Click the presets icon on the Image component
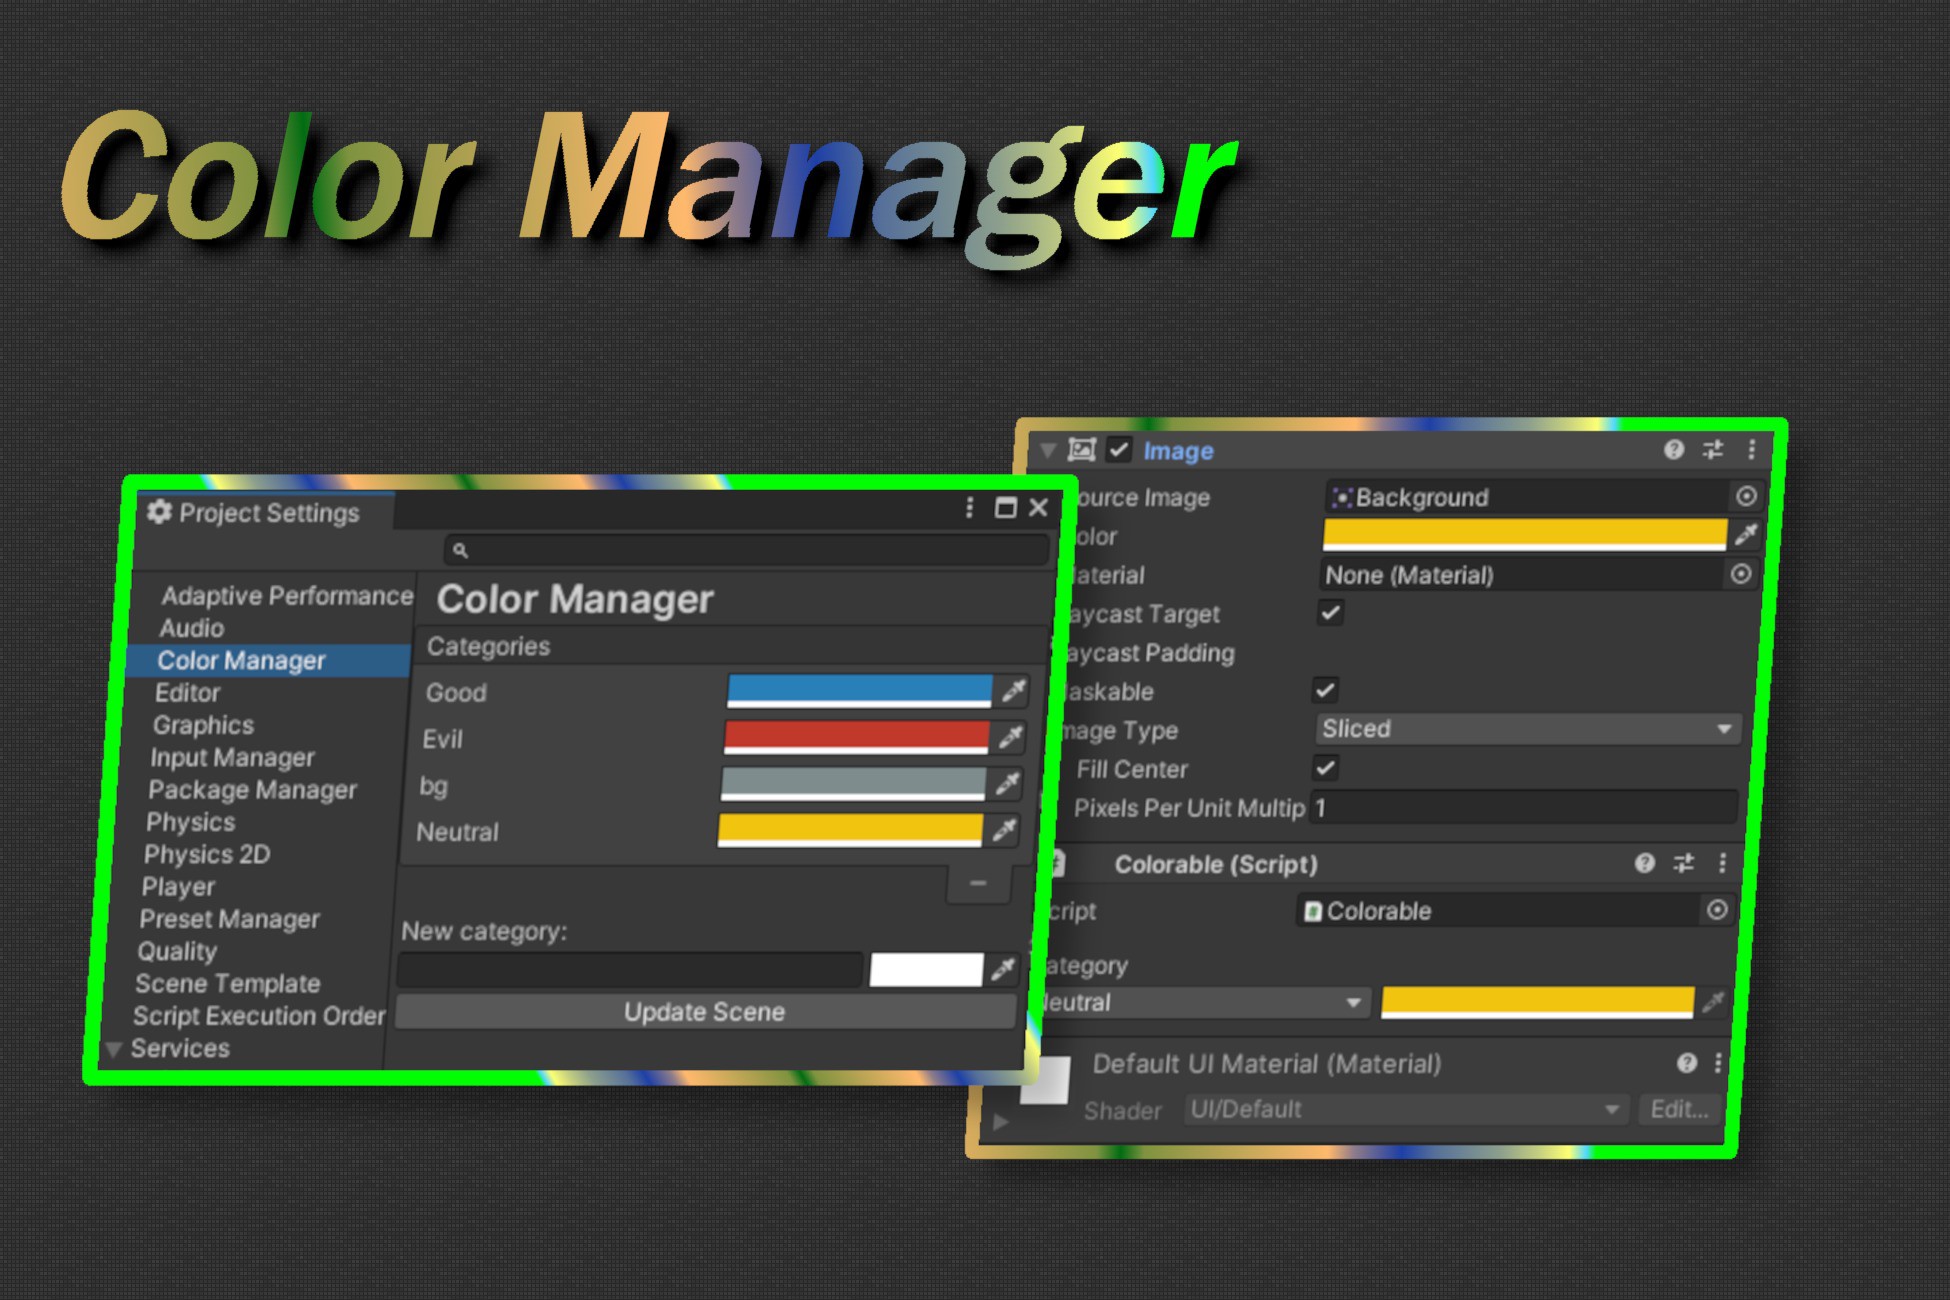 point(1712,451)
